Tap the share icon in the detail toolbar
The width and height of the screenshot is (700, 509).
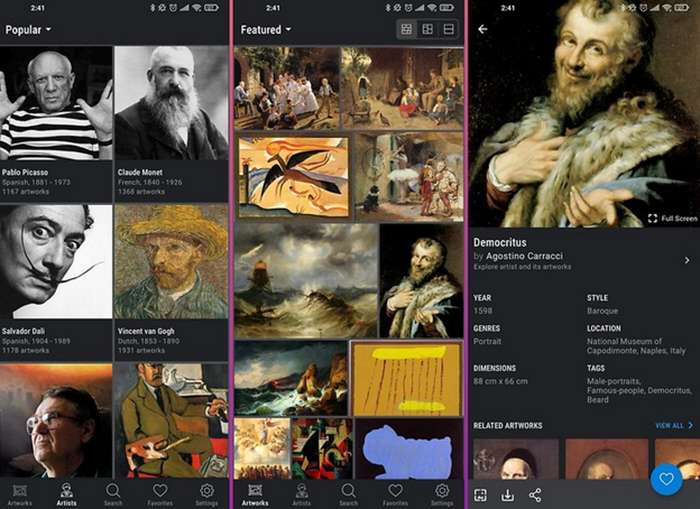[535, 495]
